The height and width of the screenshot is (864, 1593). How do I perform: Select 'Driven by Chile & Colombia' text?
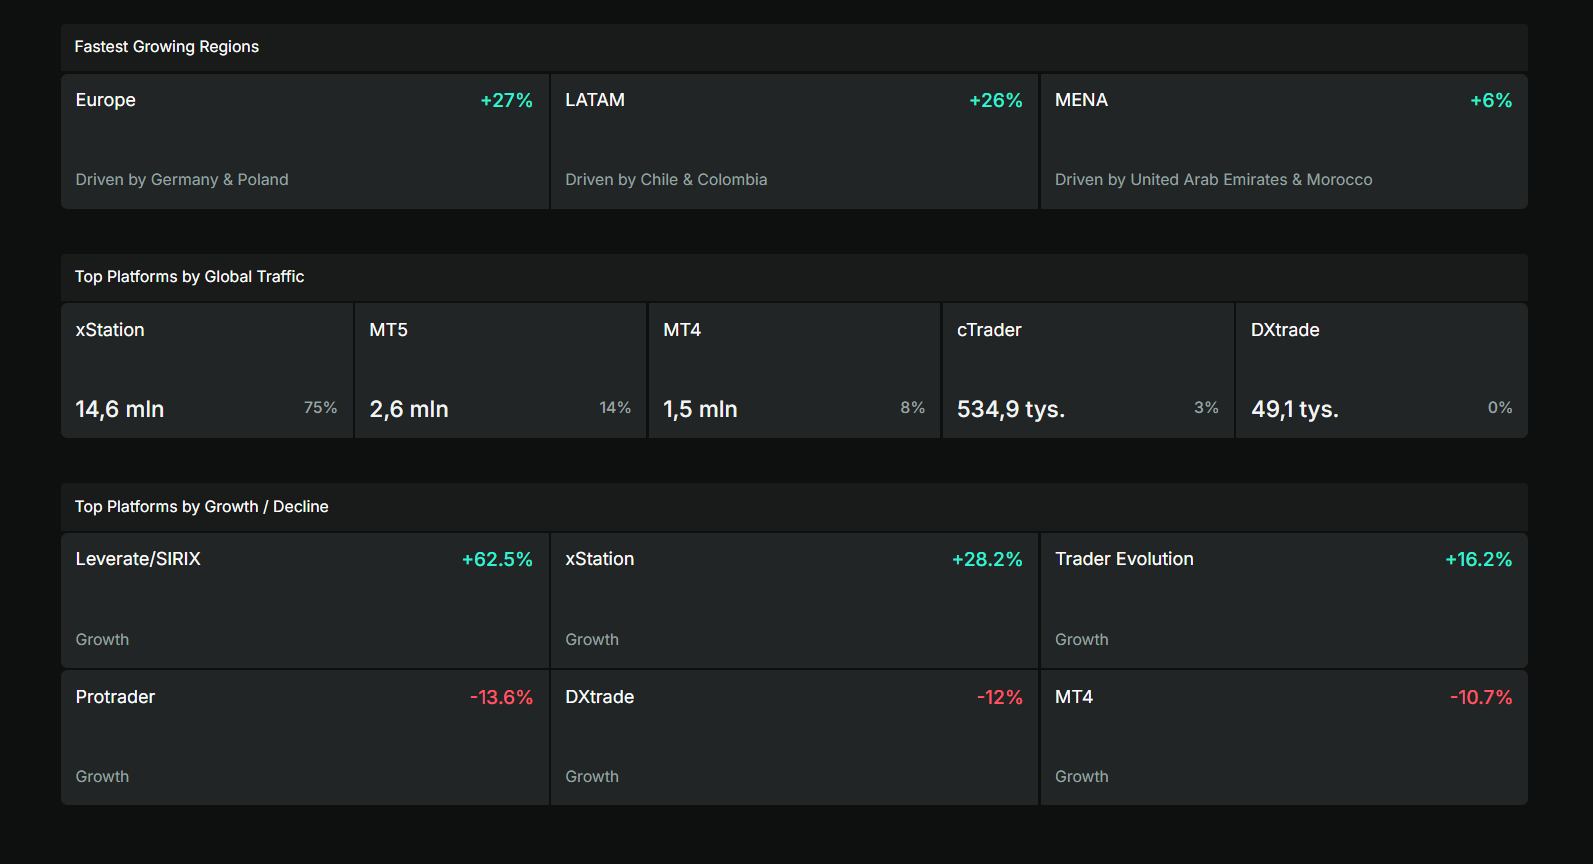[x=666, y=180]
